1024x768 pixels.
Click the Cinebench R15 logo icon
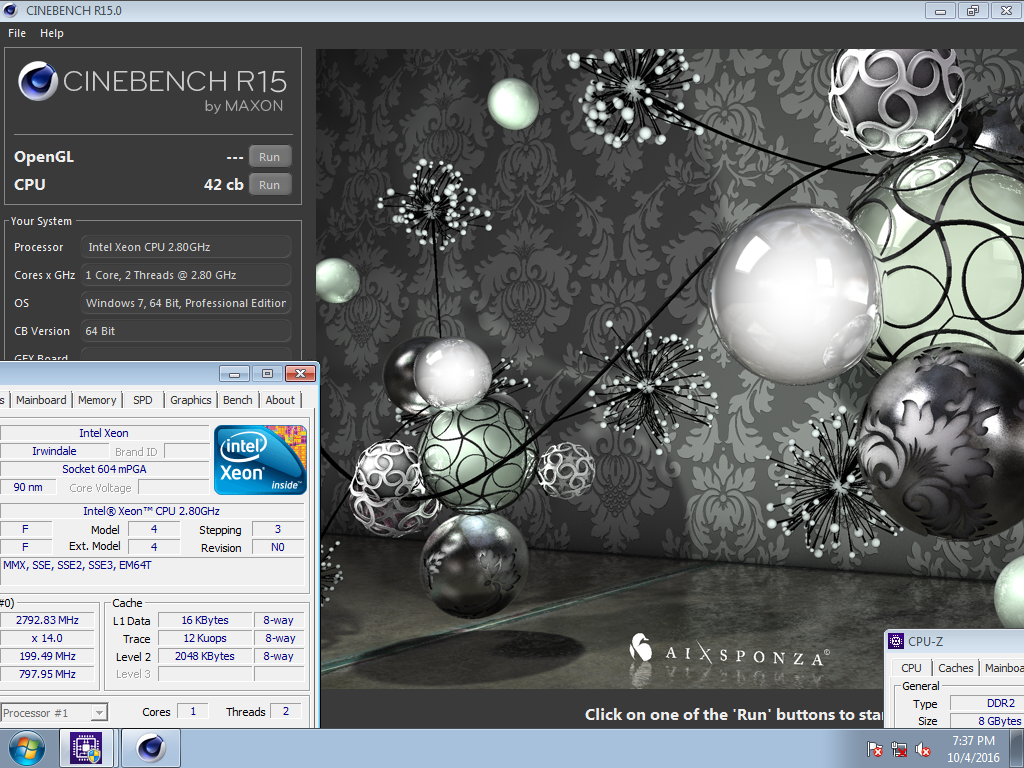pos(38,82)
